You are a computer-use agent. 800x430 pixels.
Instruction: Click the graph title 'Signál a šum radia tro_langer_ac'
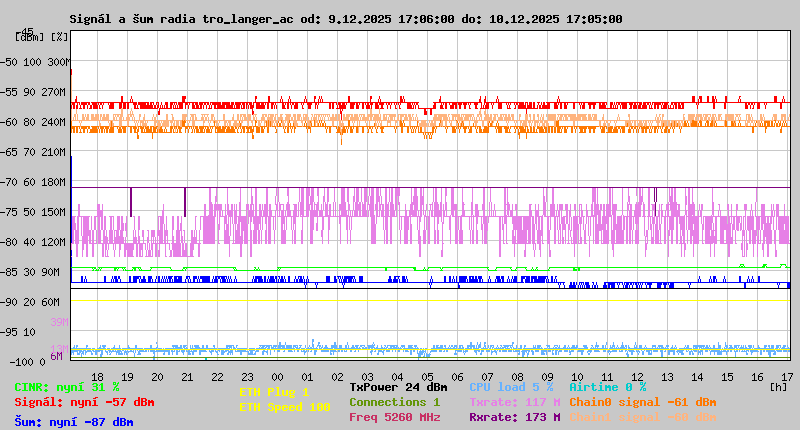[x=181, y=19]
